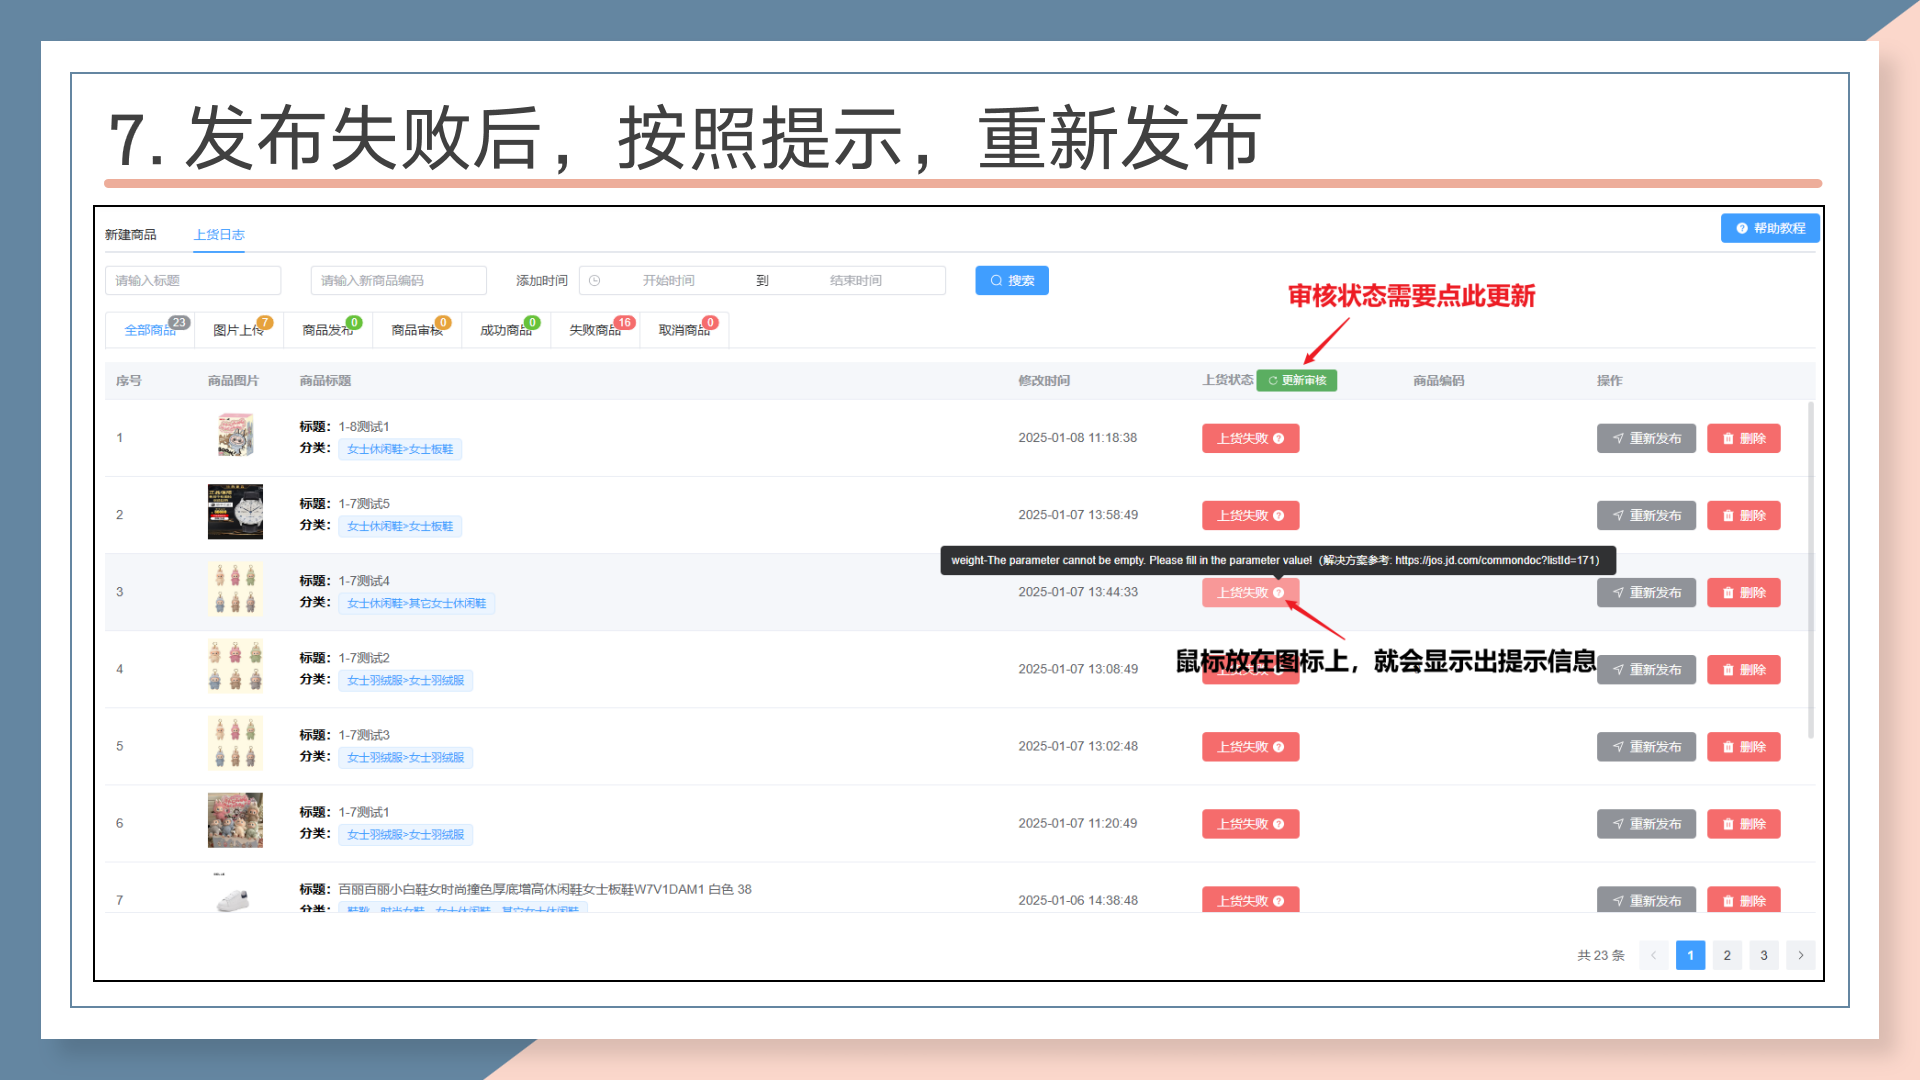Switch to 上货日志 tab
The width and height of the screenshot is (1920, 1080).
219,235
